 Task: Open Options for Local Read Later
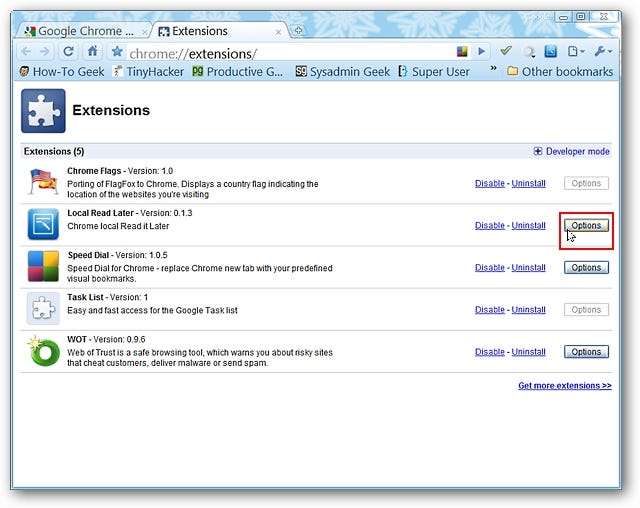[x=586, y=226]
